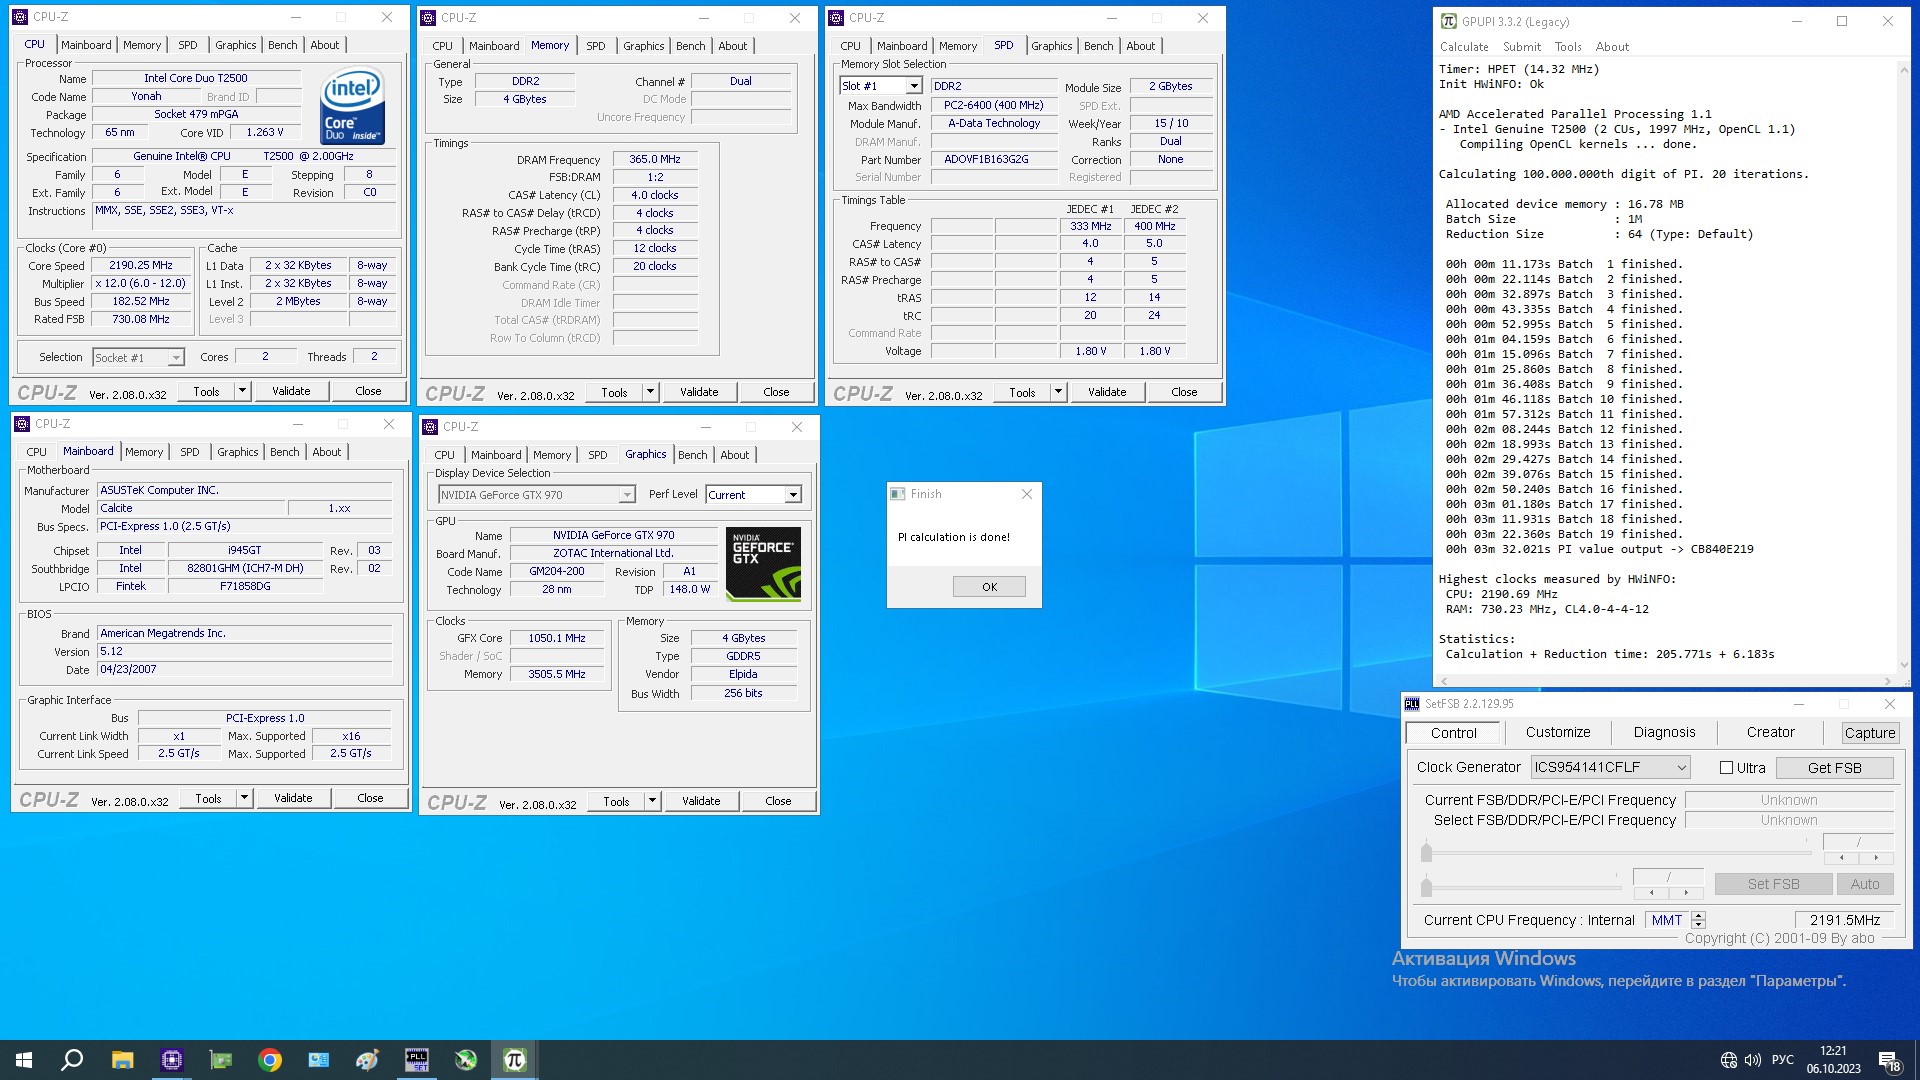Image resolution: width=1920 pixels, height=1080 pixels.
Task: Click the SetFSB title bar PLL icon
Action: pos(1412,704)
